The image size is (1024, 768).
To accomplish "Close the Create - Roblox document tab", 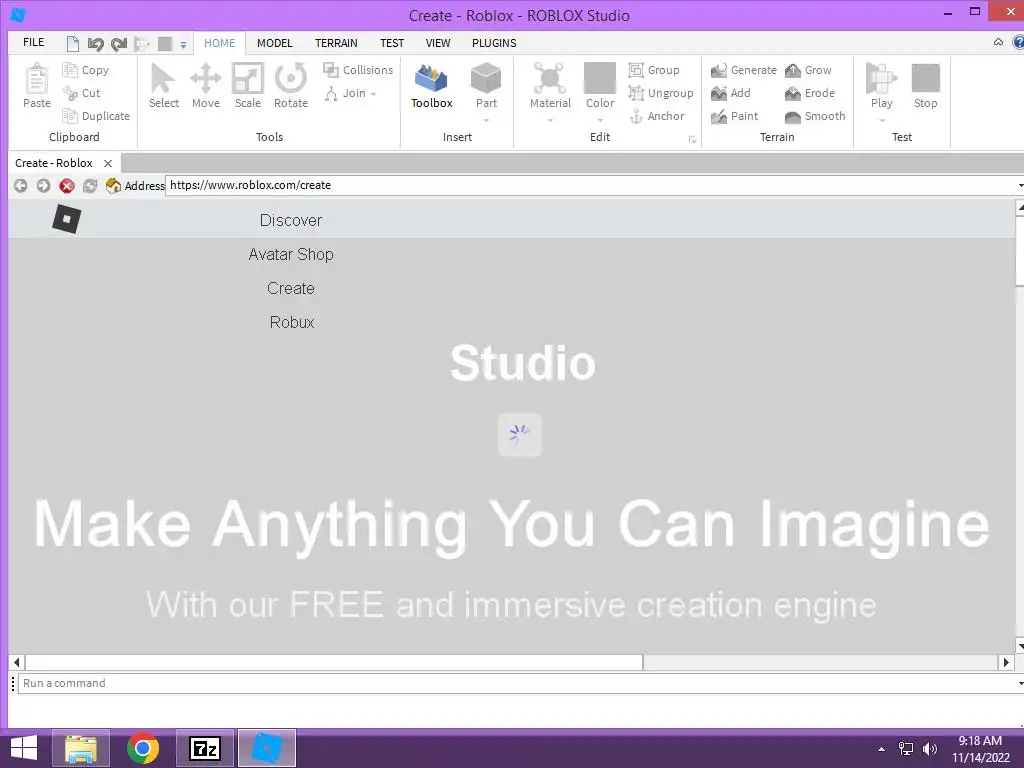I will point(108,163).
